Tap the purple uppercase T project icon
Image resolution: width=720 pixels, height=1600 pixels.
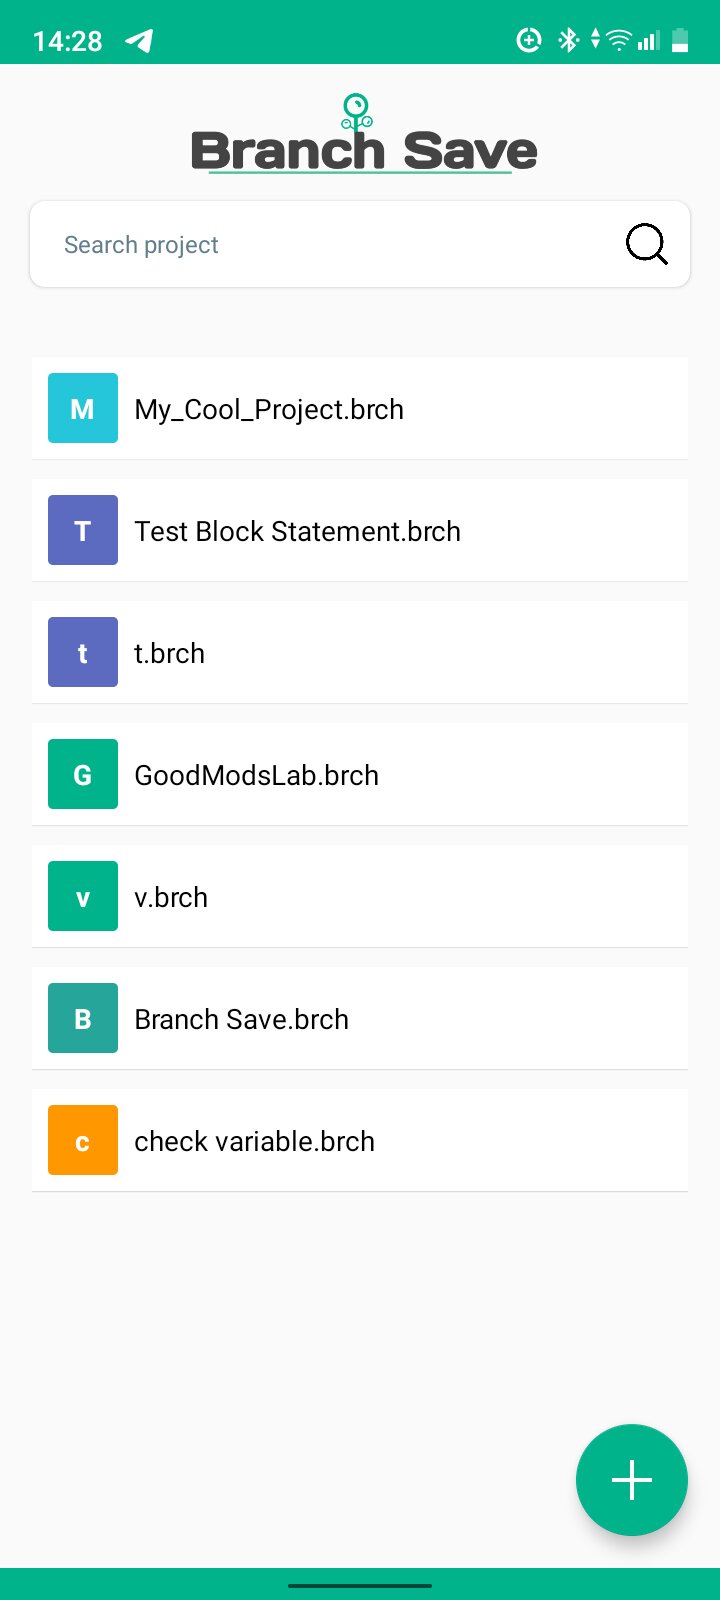click(83, 530)
